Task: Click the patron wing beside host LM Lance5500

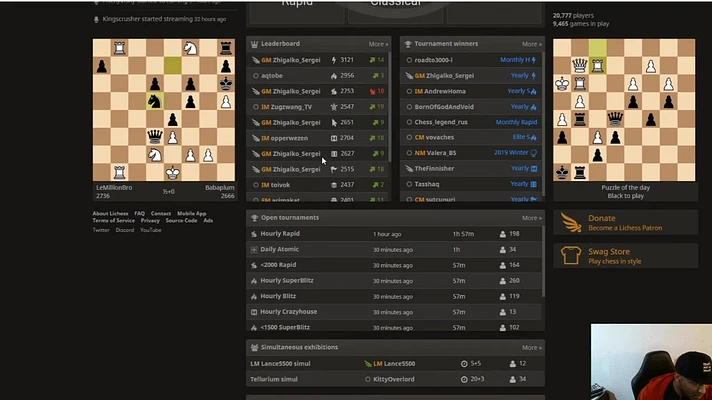Action: pyautogui.click(x=368, y=364)
